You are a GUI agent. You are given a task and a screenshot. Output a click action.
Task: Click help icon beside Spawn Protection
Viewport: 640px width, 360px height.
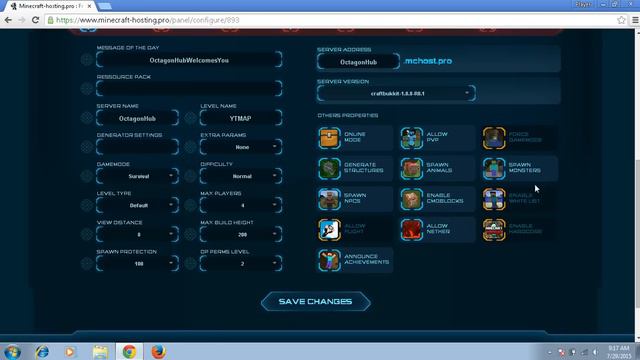[x=87, y=264]
